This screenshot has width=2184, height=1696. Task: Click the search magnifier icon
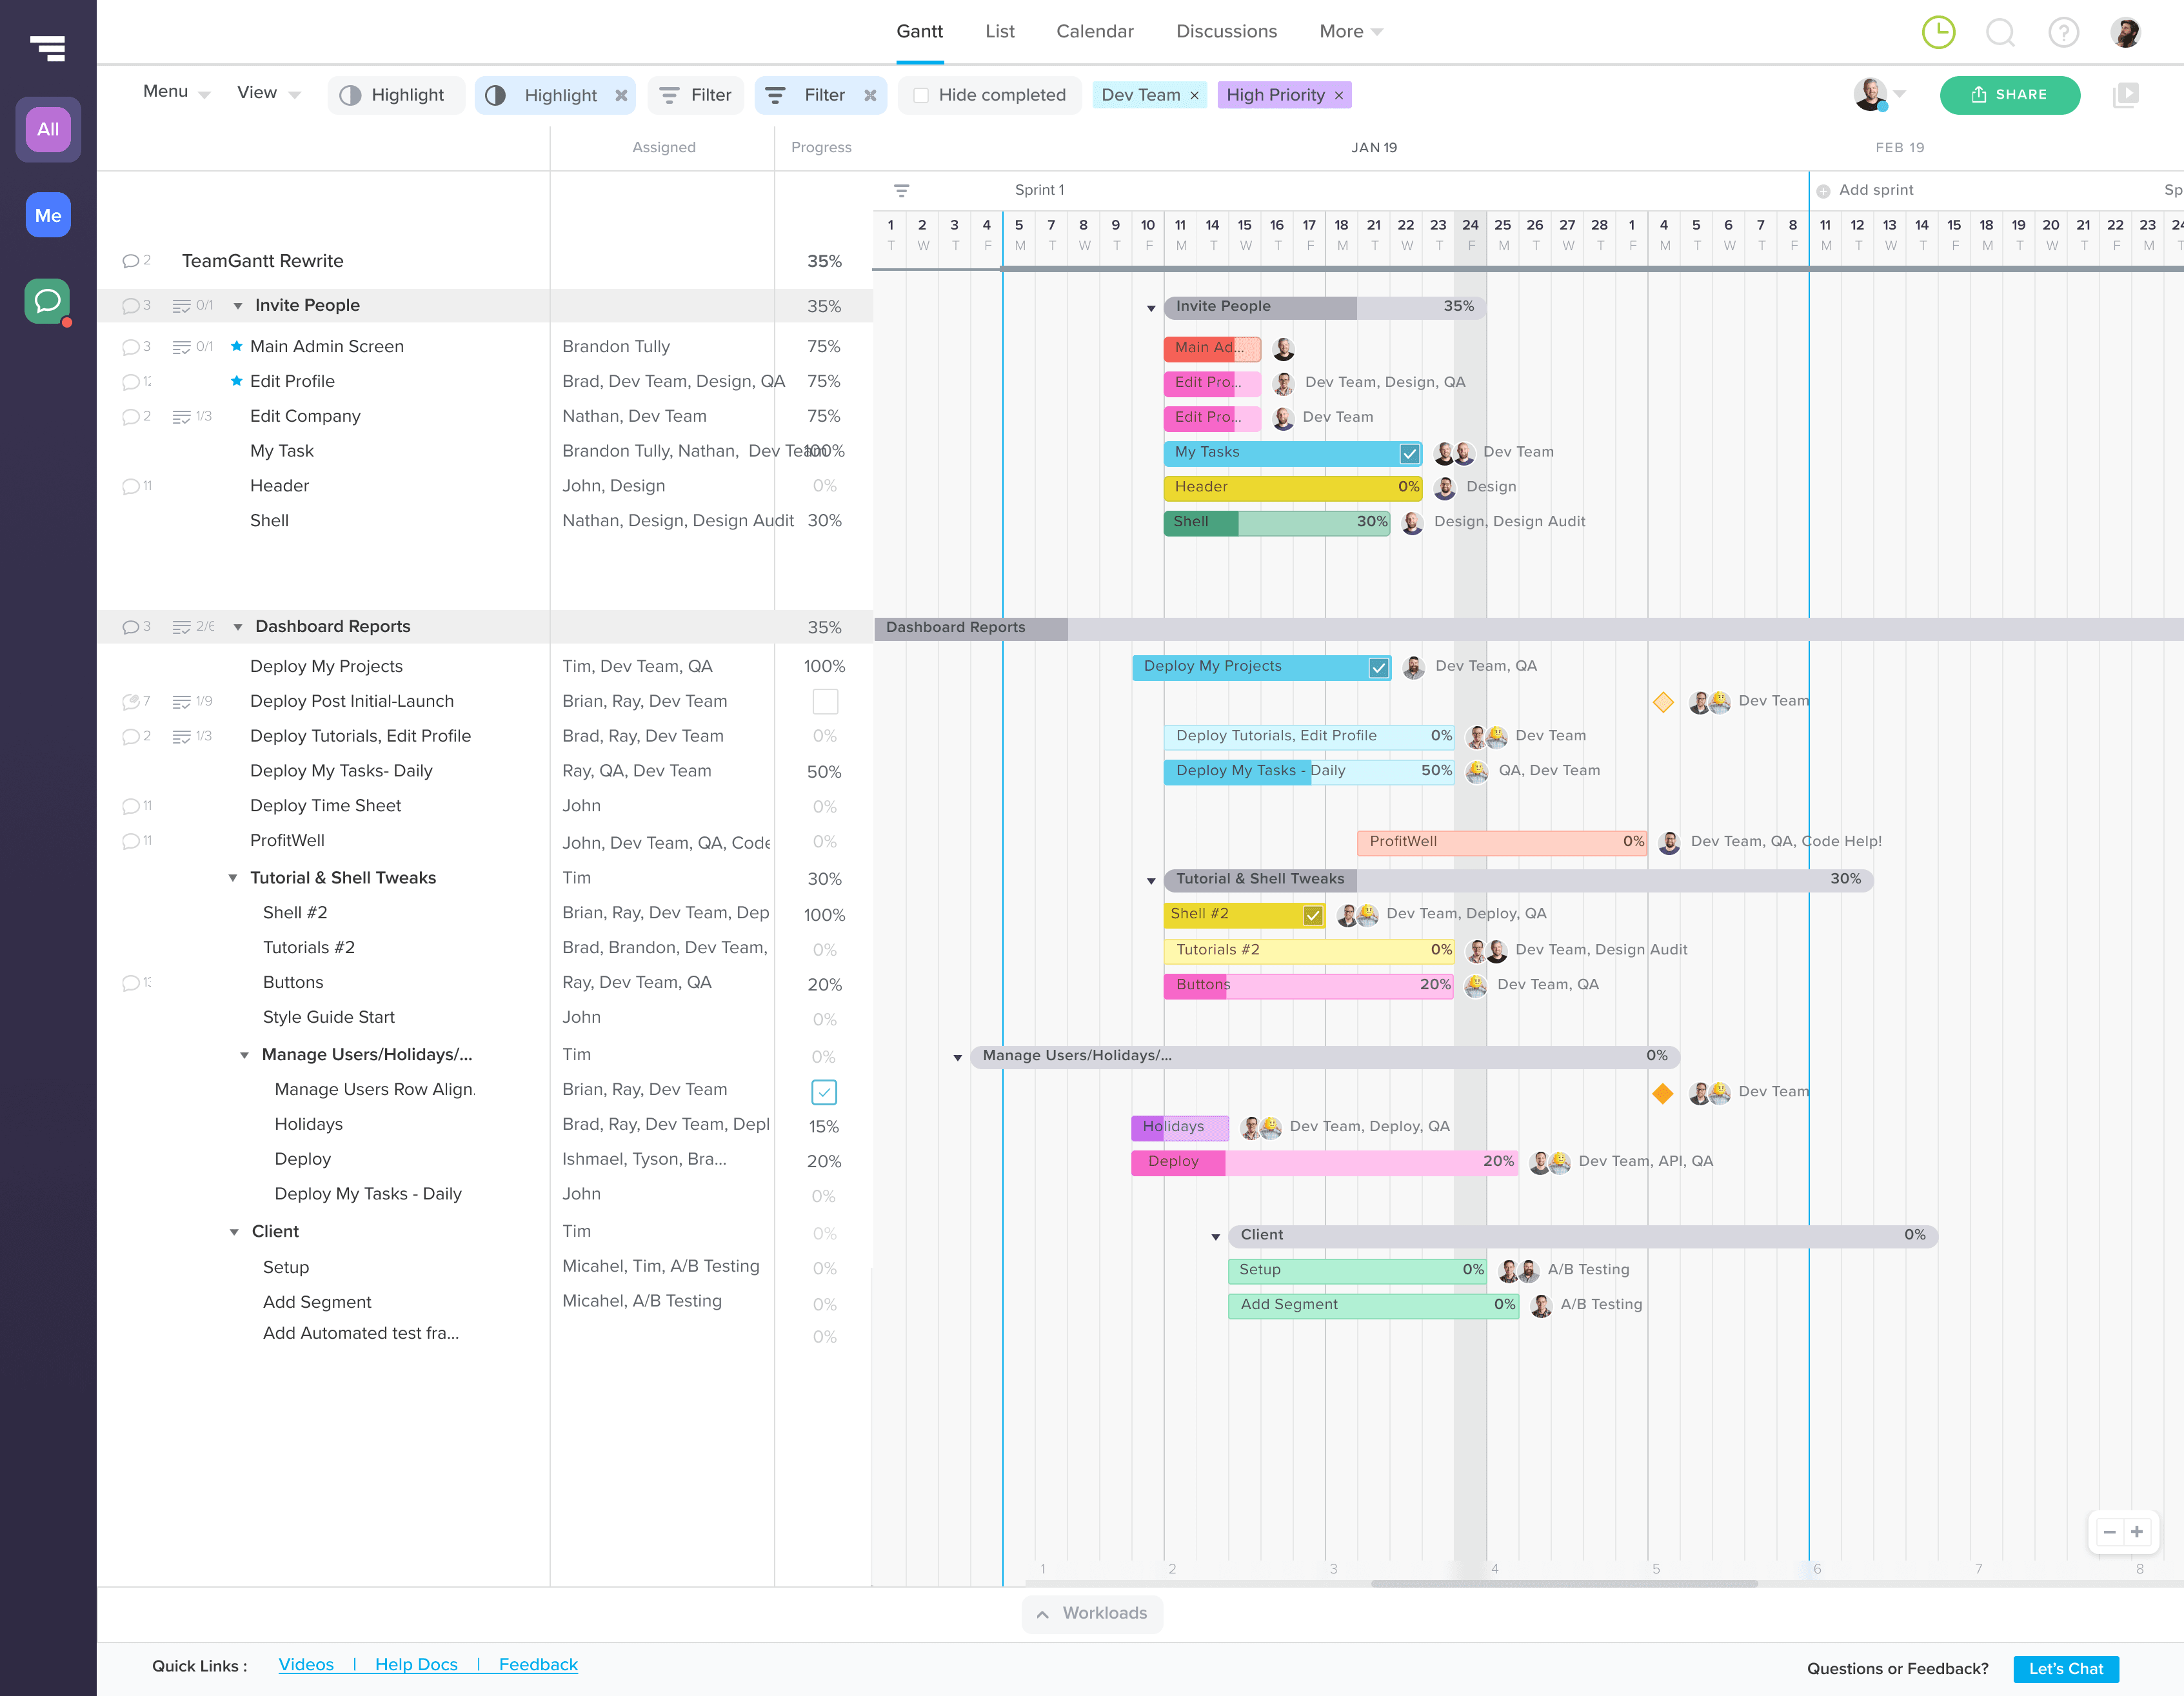point(2000,32)
